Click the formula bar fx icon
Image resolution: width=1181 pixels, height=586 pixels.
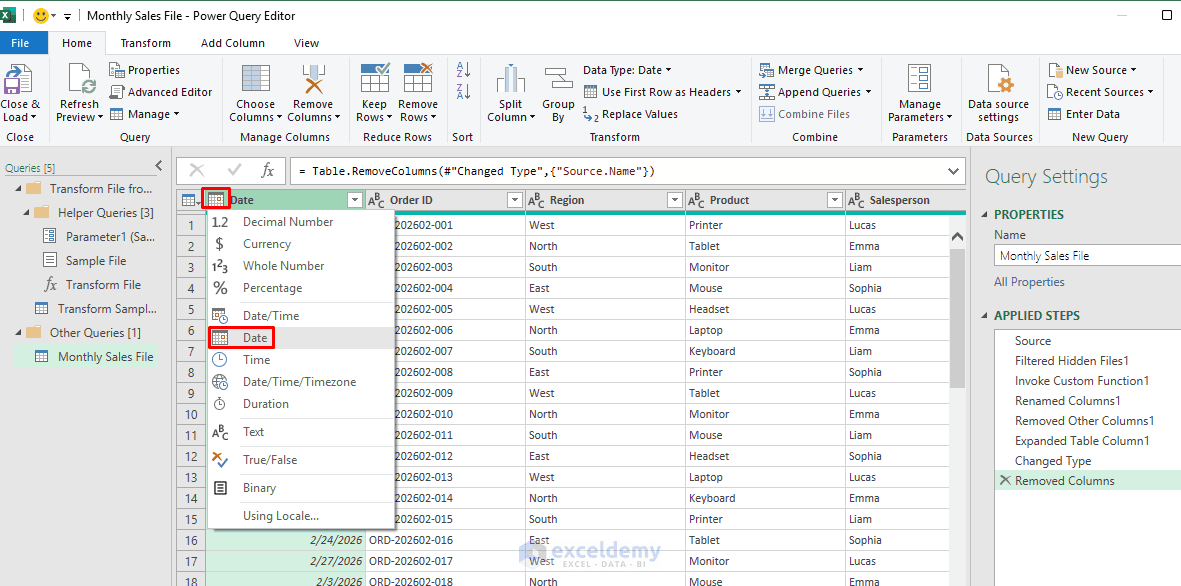click(267, 171)
